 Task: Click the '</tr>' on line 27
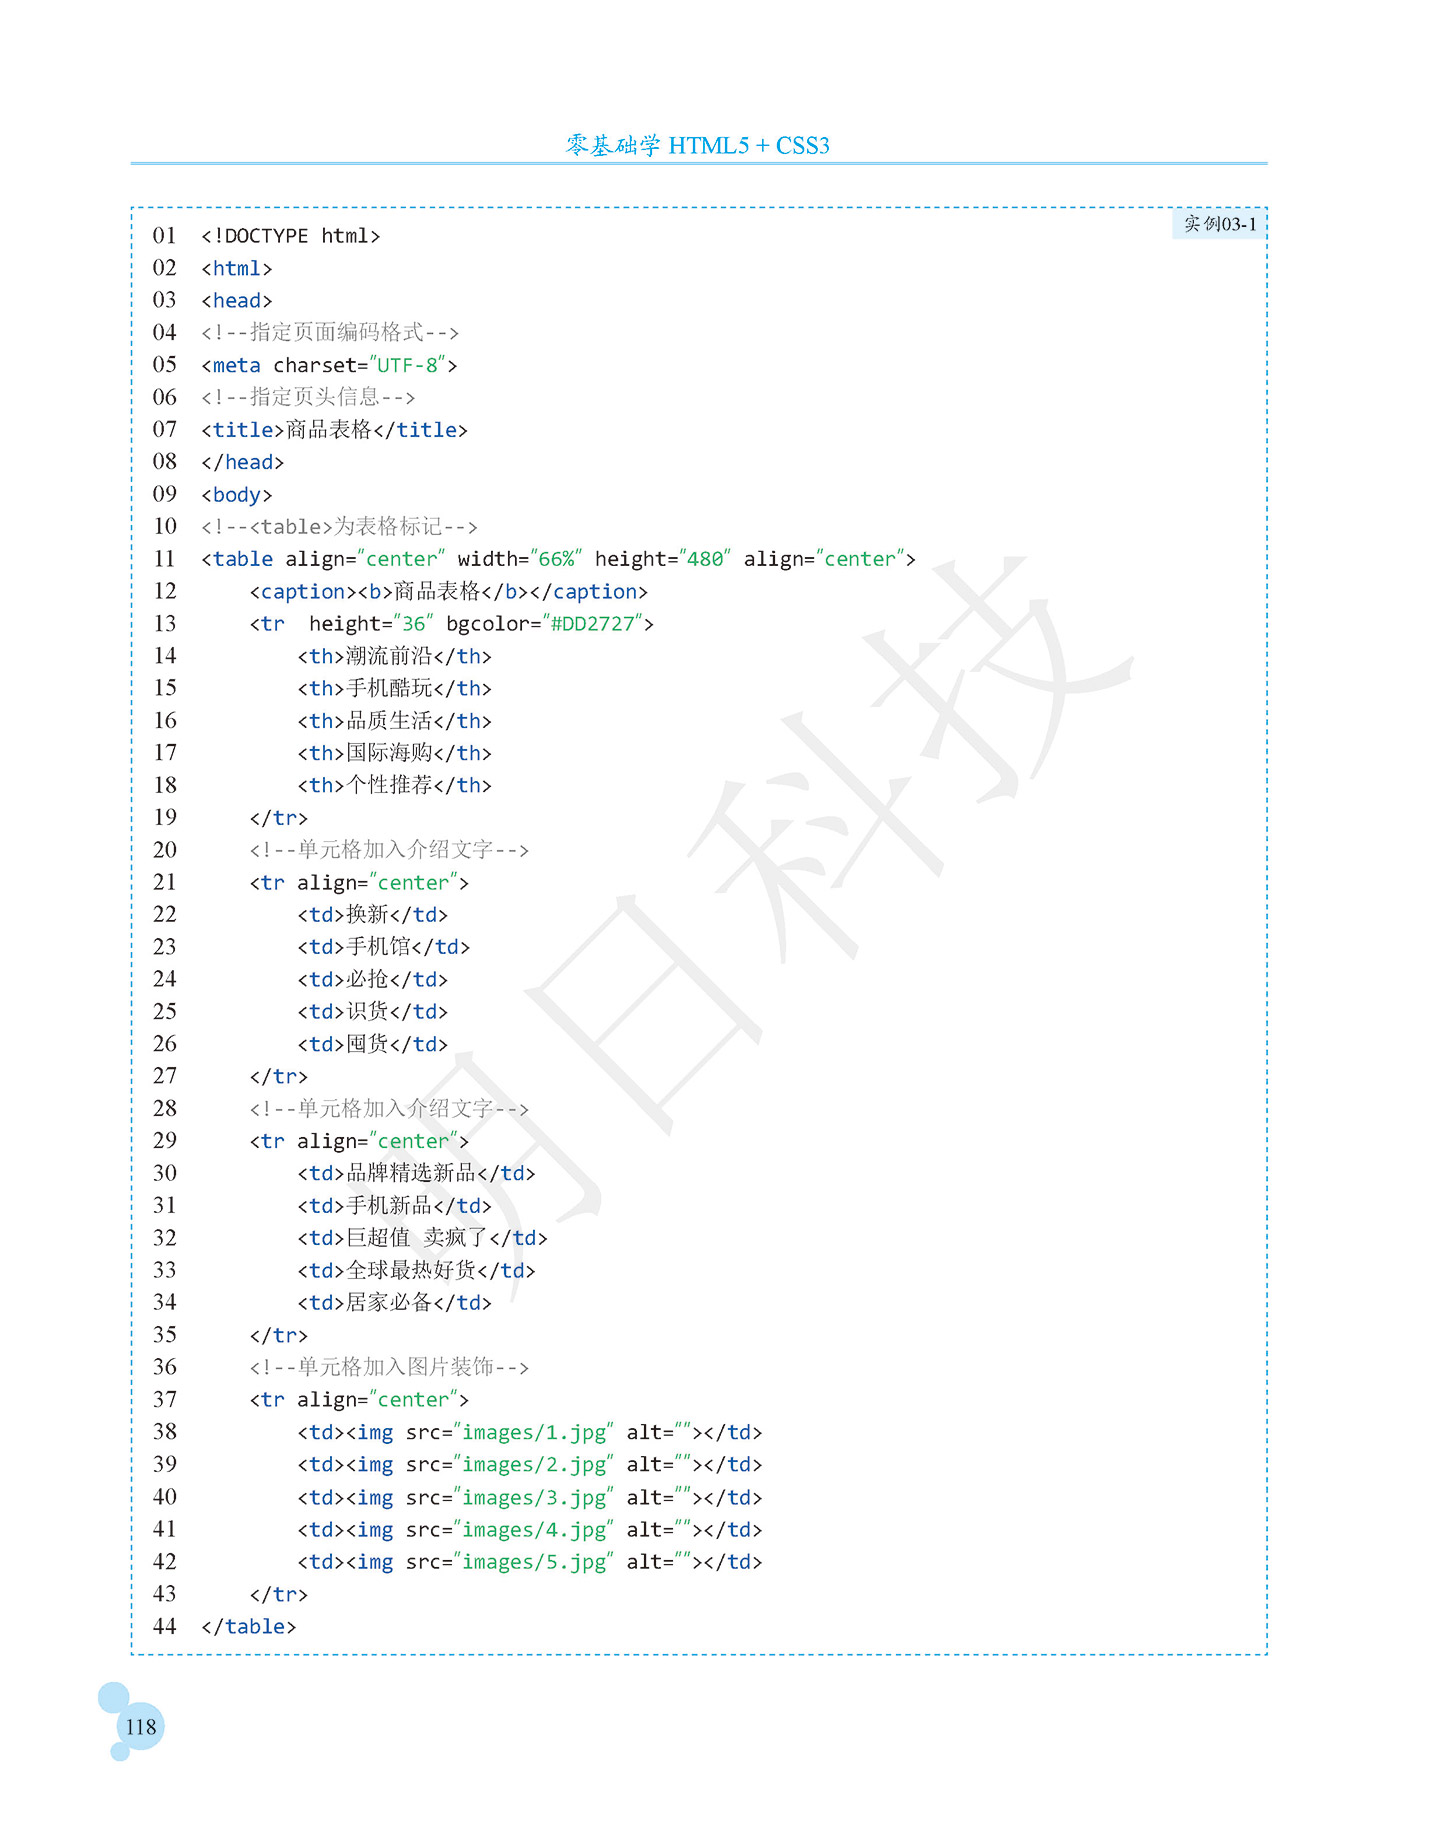point(278,1077)
